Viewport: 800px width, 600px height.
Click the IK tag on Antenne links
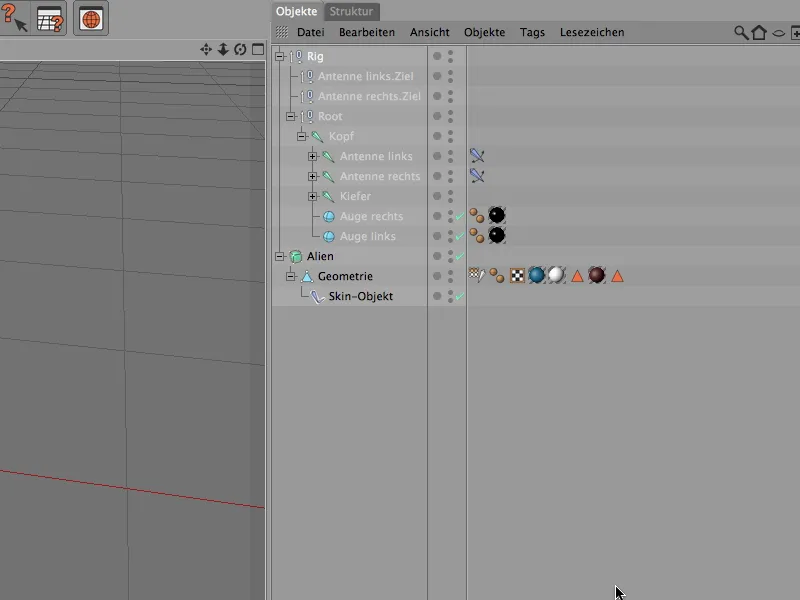477,156
